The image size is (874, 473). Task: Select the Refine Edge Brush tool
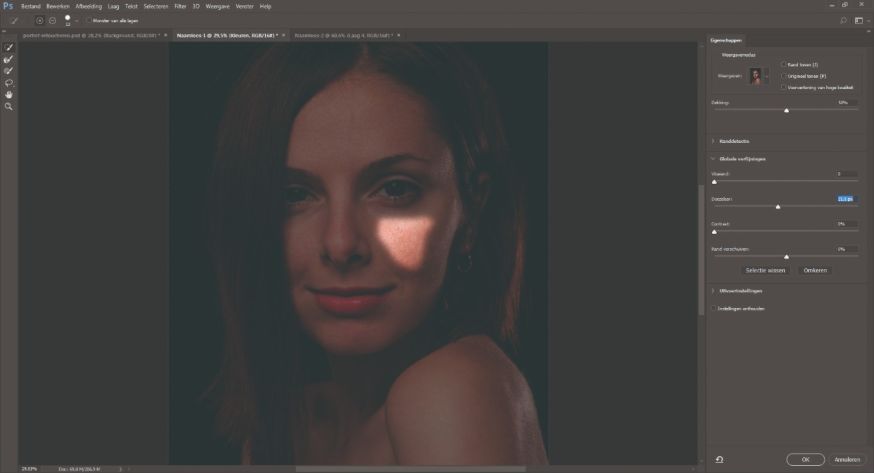coord(9,59)
